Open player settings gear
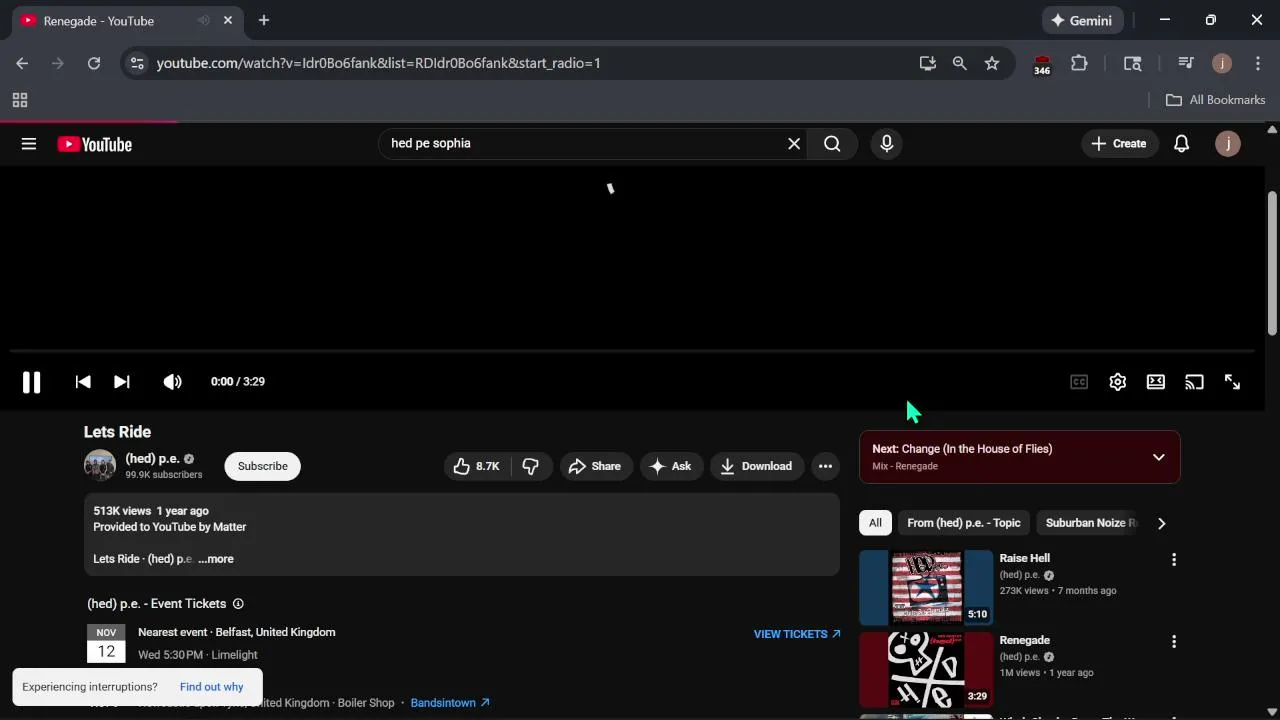Image resolution: width=1280 pixels, height=720 pixels. coord(1118,382)
